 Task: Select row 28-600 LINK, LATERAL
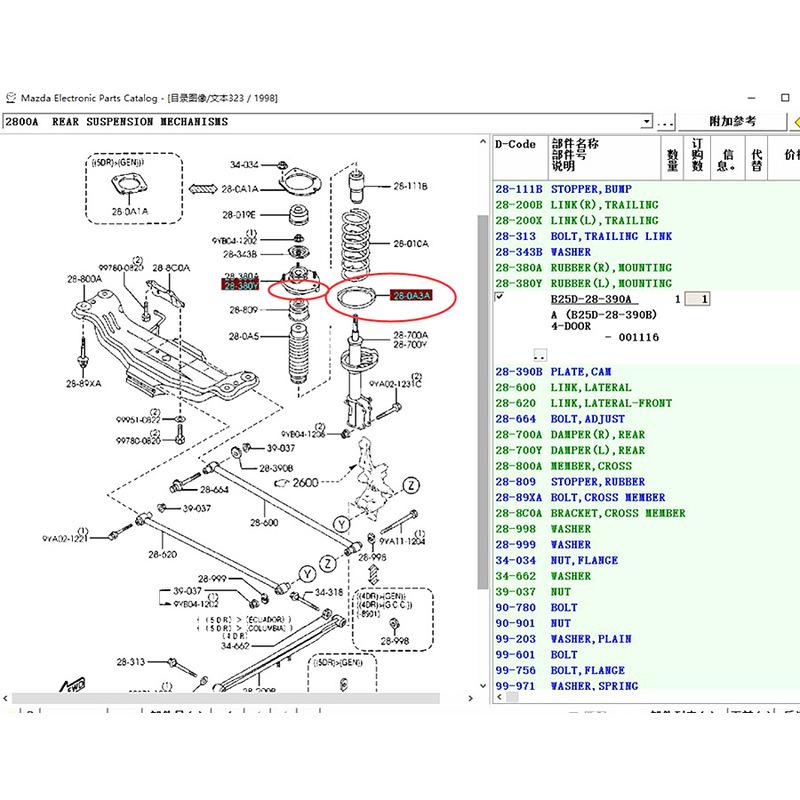click(646, 388)
